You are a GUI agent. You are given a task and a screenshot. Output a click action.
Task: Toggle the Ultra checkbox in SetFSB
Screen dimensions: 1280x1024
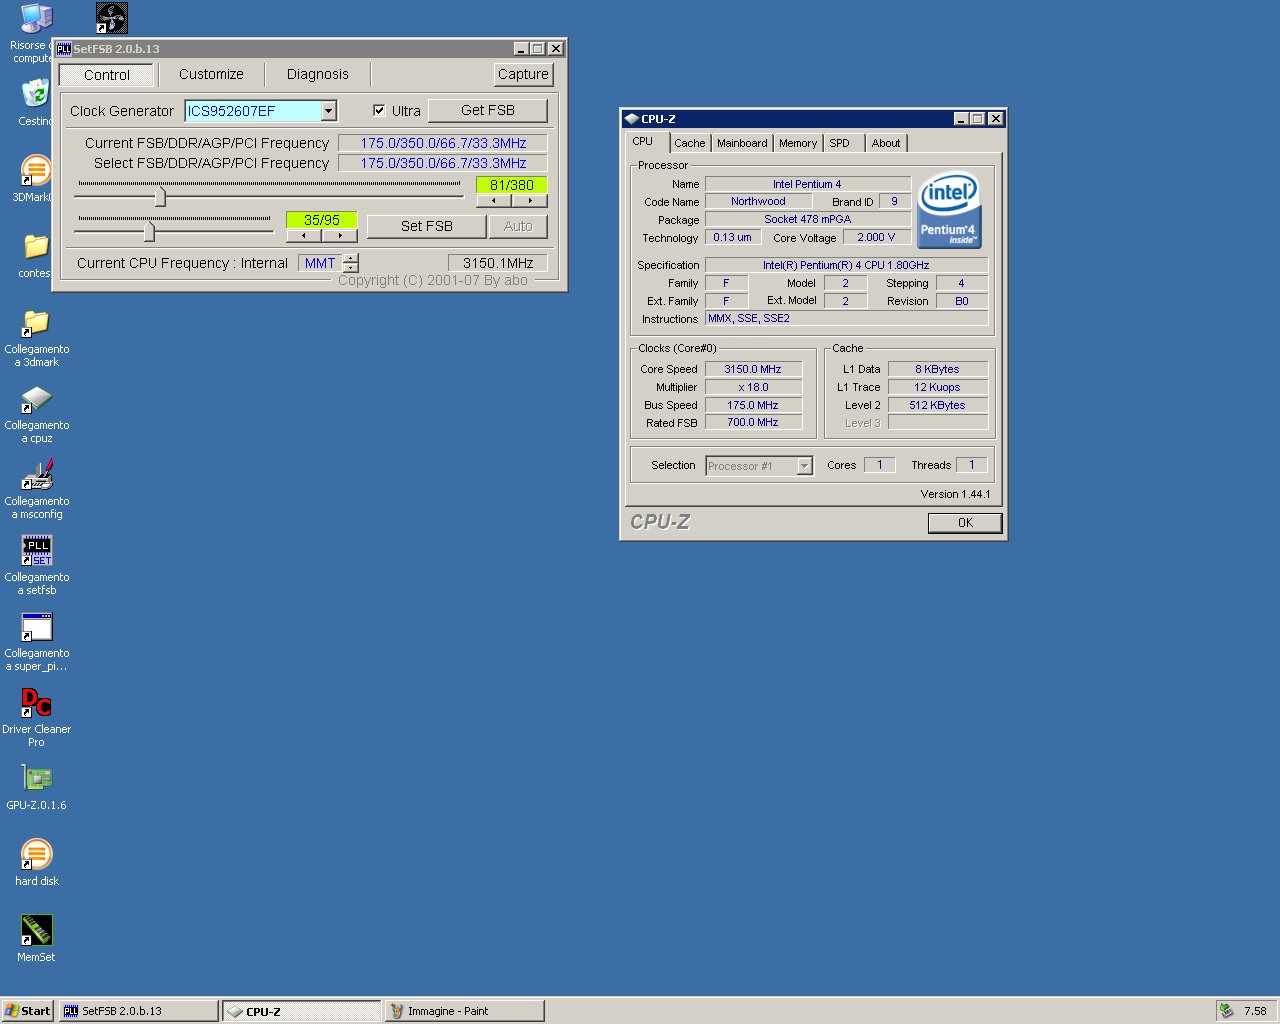coord(379,110)
